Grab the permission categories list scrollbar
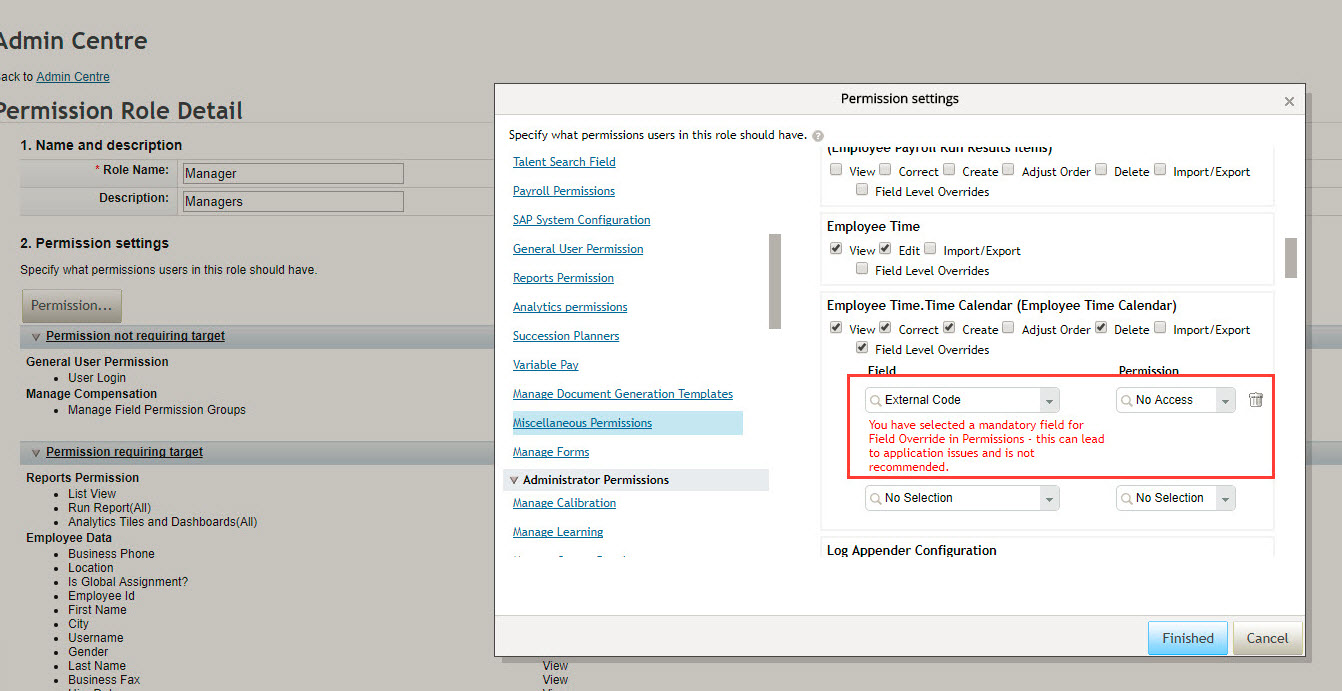Image resolution: width=1342 pixels, height=691 pixels. (x=774, y=281)
